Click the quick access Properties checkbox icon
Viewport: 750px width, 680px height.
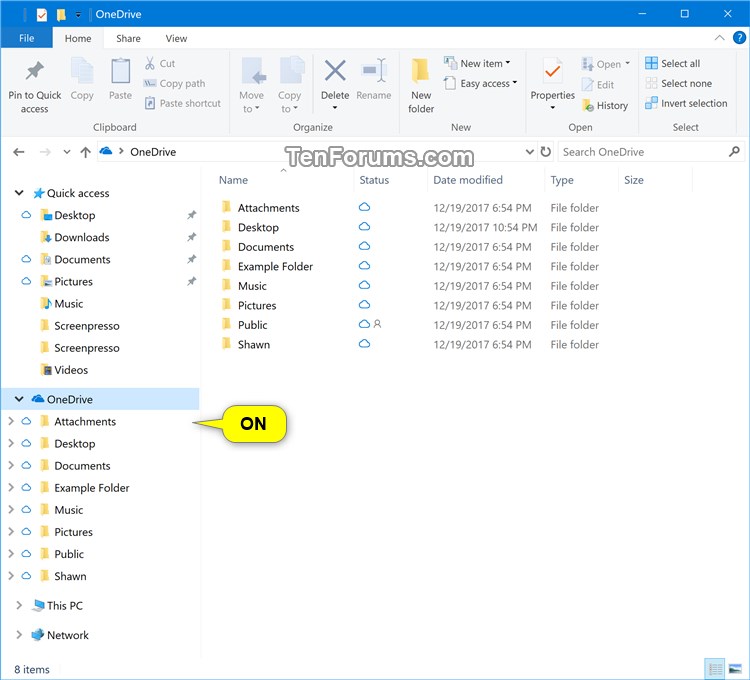[42, 15]
